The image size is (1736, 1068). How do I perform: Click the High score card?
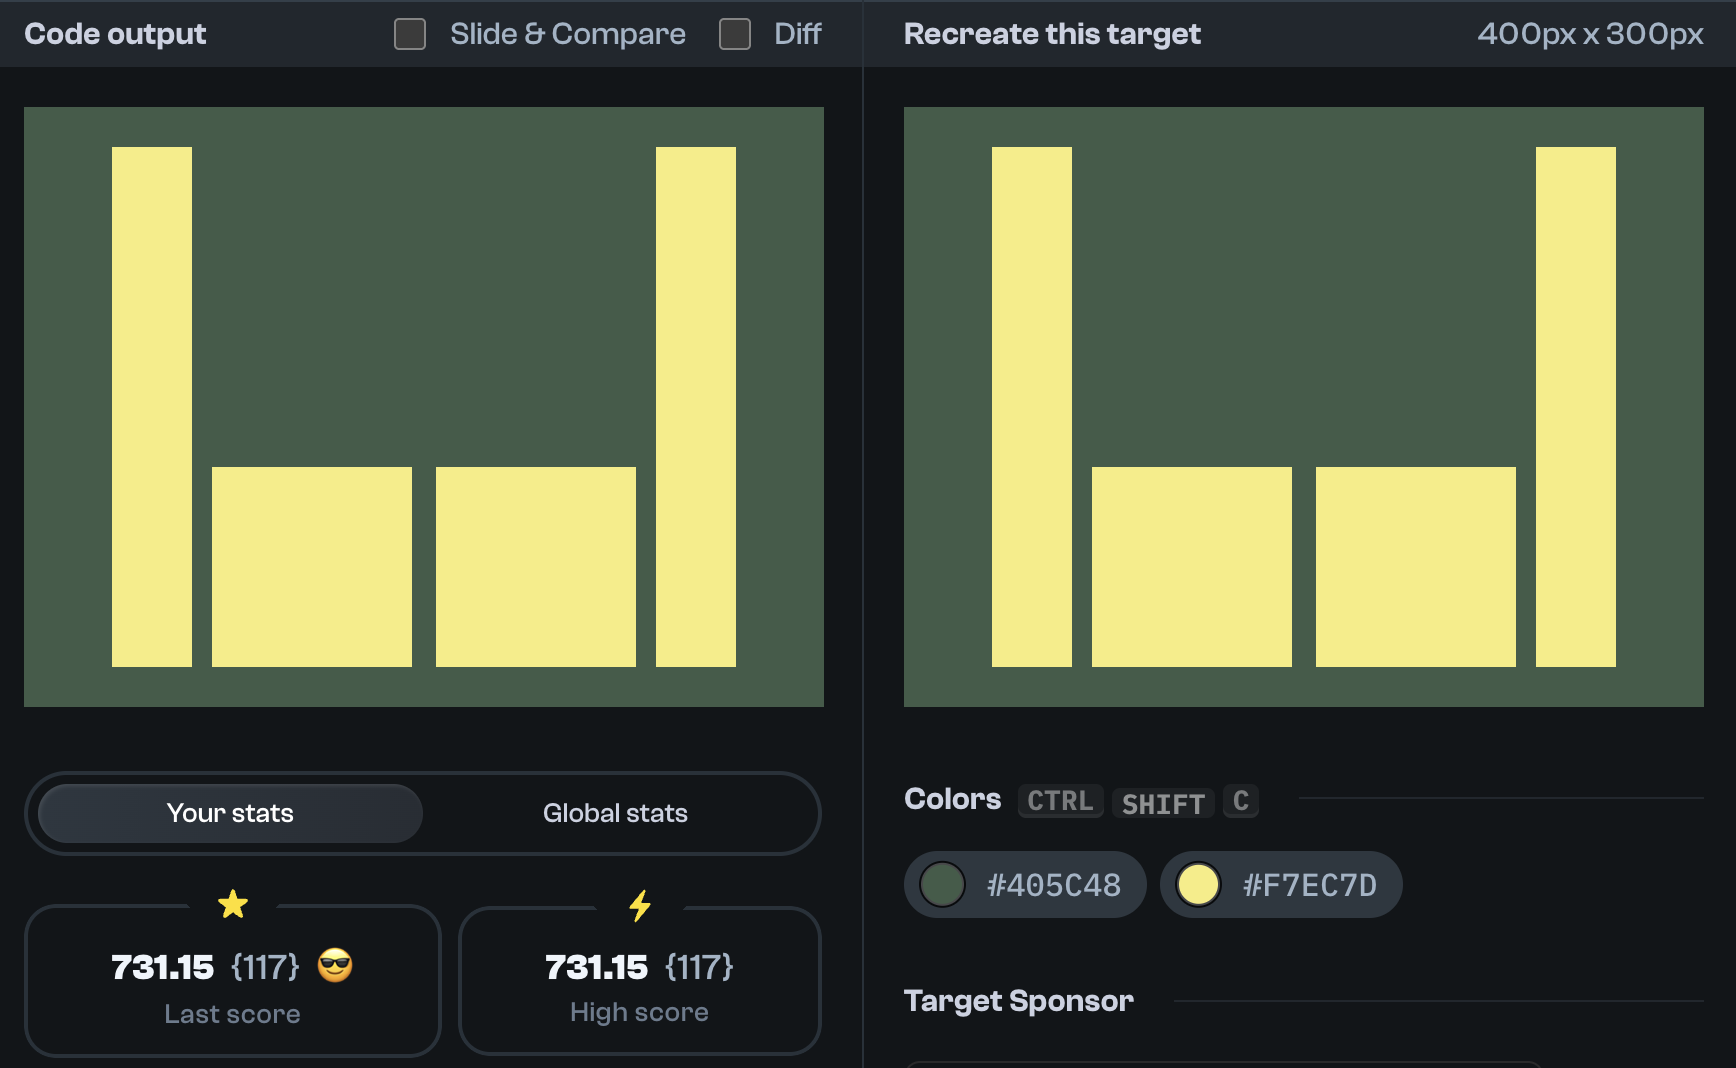pyautogui.click(x=640, y=981)
